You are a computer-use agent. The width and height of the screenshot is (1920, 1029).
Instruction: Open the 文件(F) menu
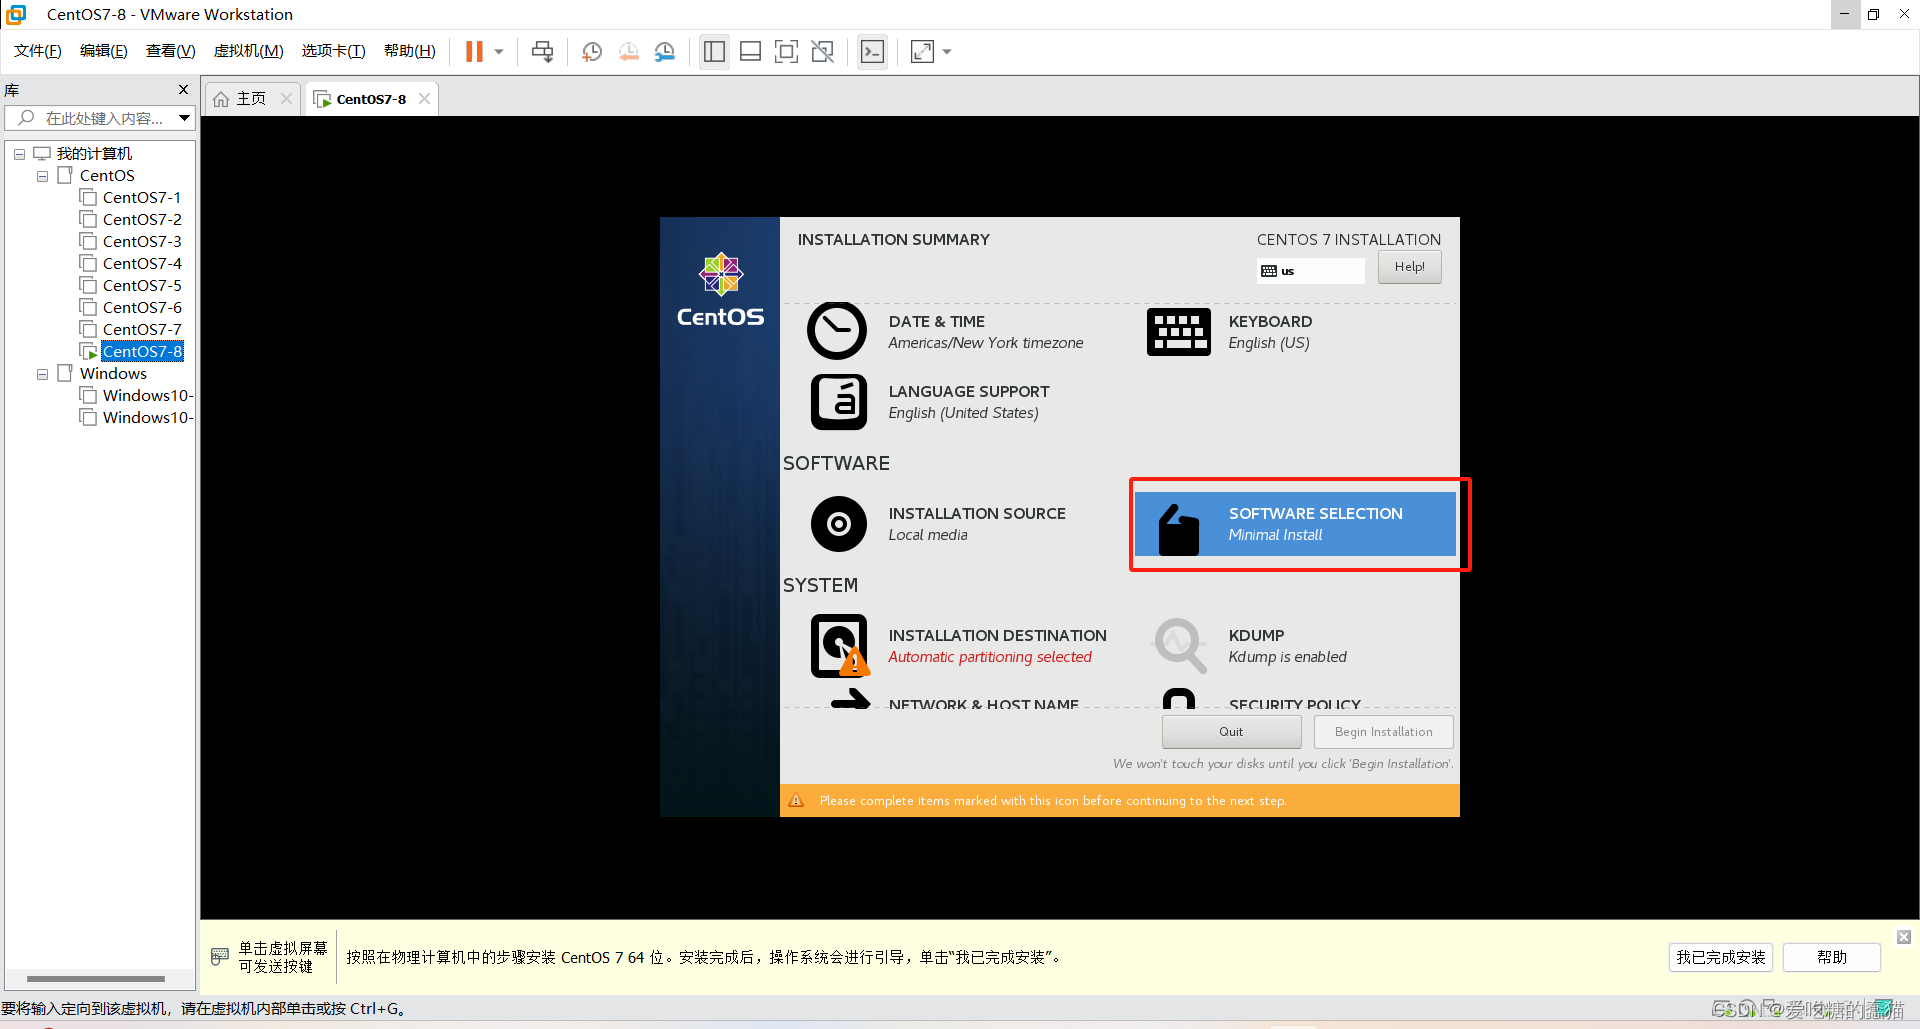(38, 51)
